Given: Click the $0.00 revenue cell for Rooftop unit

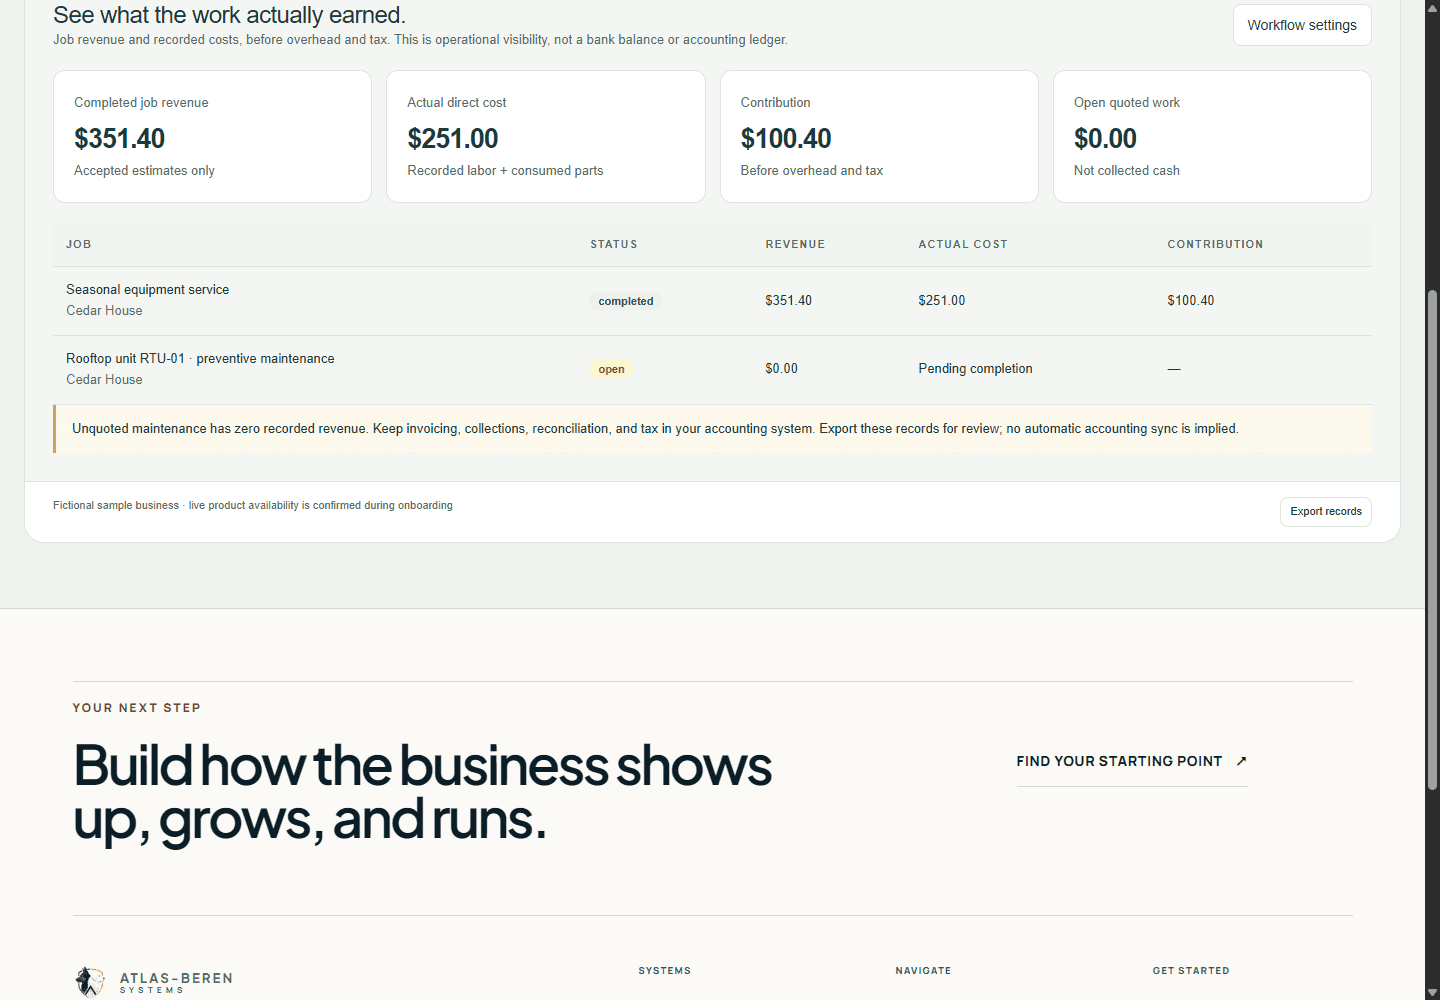Looking at the screenshot, I should [781, 368].
